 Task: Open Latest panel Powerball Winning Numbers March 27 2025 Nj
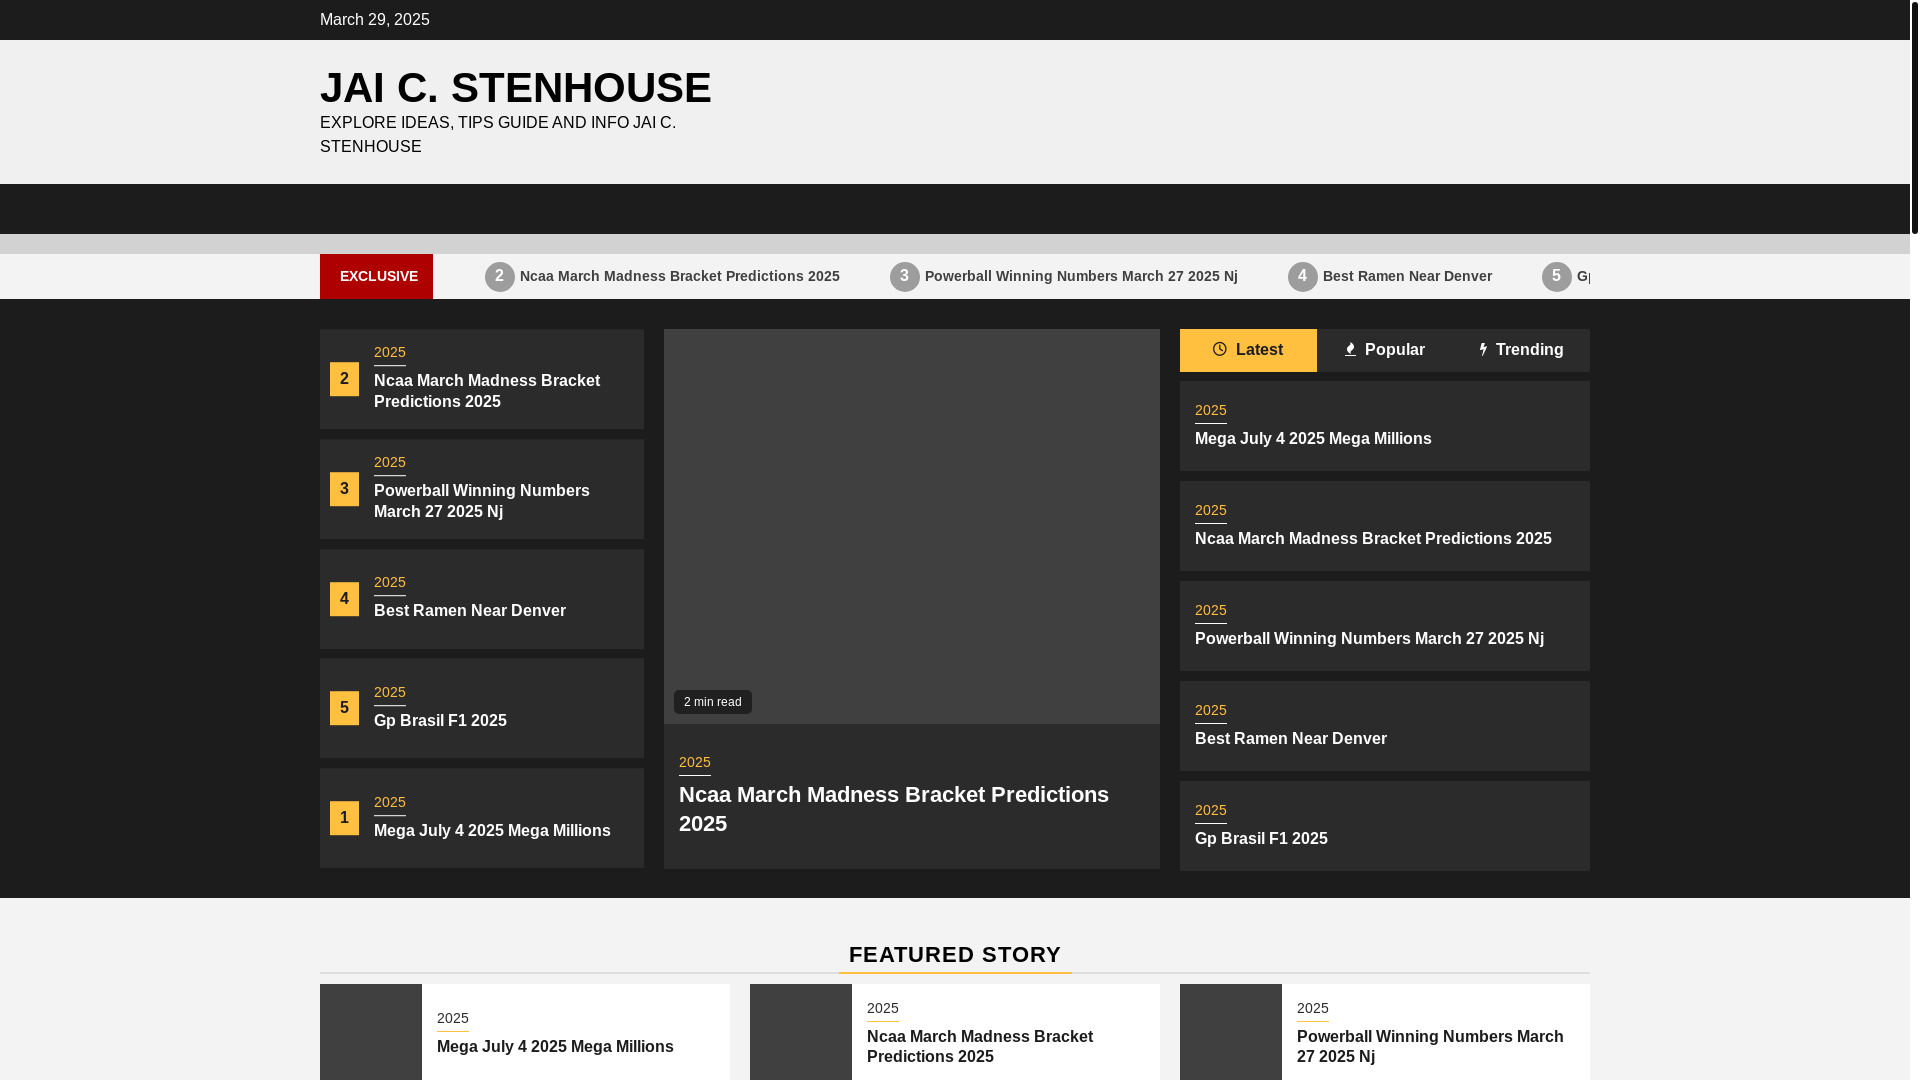coord(1369,638)
